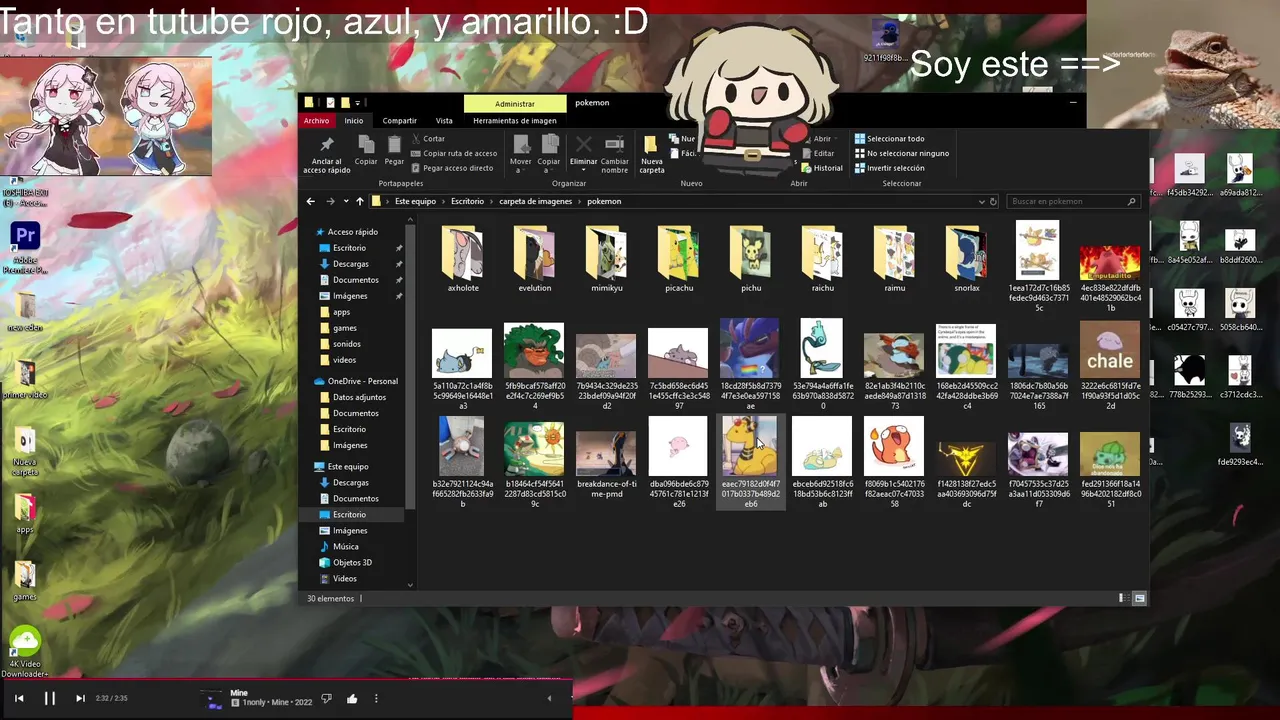Viewport: 1280px width, 720px height.
Task: Go up one folder level arrow
Action: 360,201
